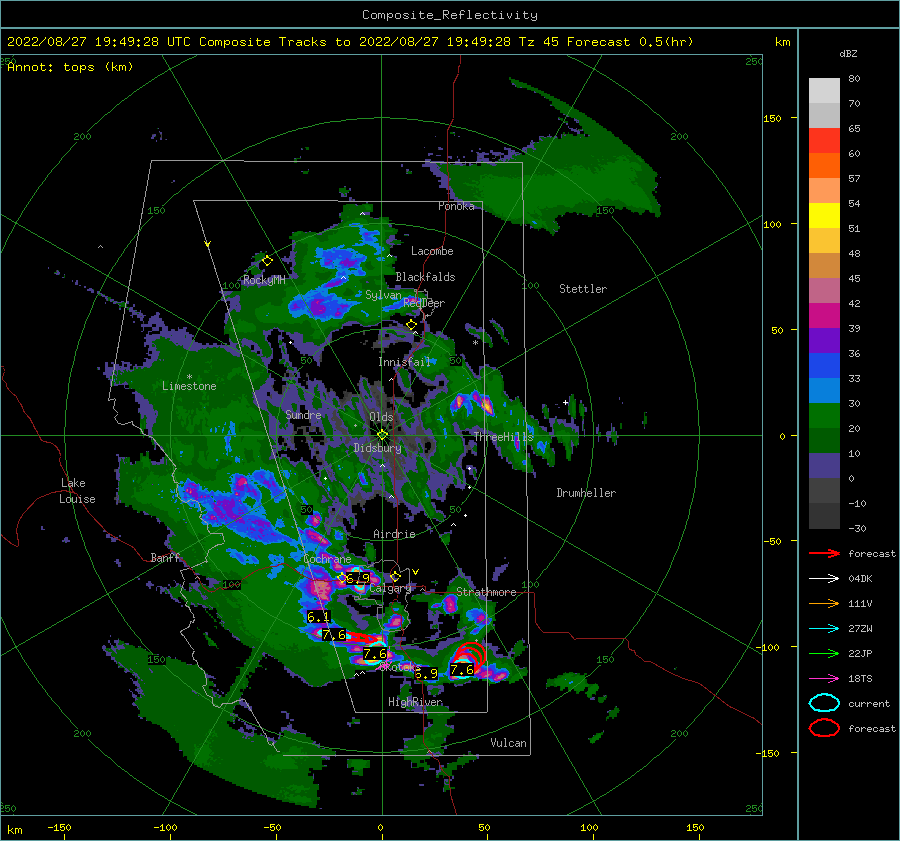
Task: Click the Didsbury town label
Action: pos(378,448)
